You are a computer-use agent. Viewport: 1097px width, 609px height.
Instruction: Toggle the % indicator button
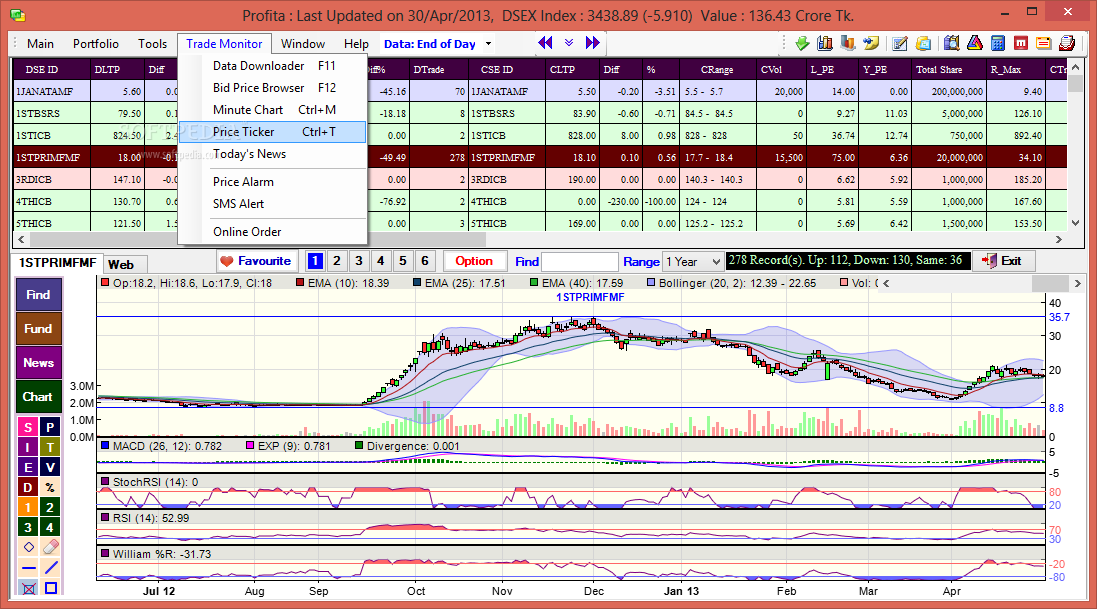pyautogui.click(x=50, y=487)
